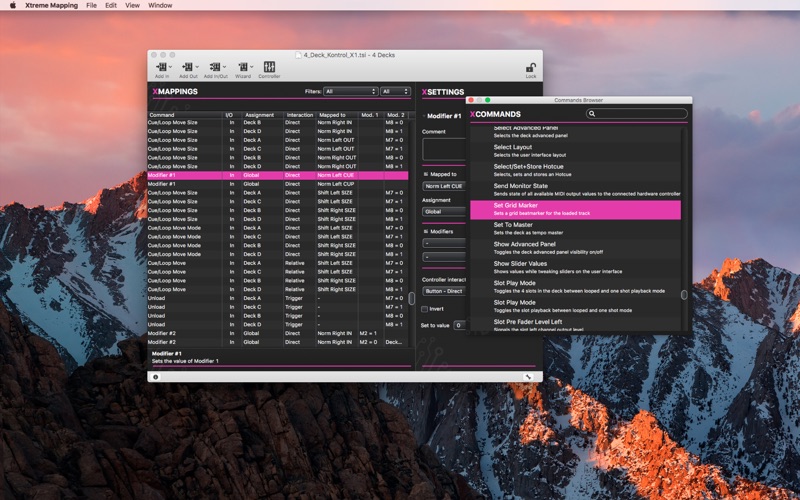Viewport: 800px width, 500px height.
Task: Click the Commands Browser scrollbar thumb
Action: [x=684, y=294]
